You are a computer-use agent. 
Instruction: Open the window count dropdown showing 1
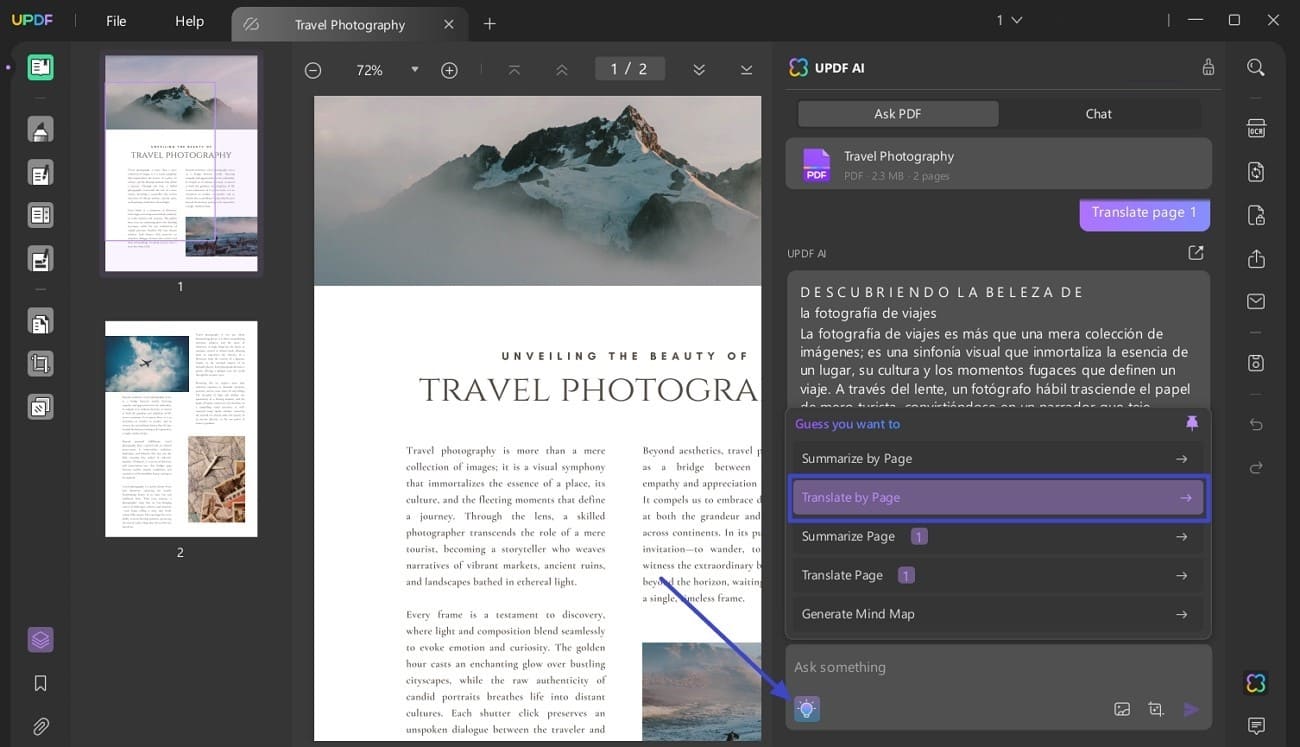click(1009, 20)
